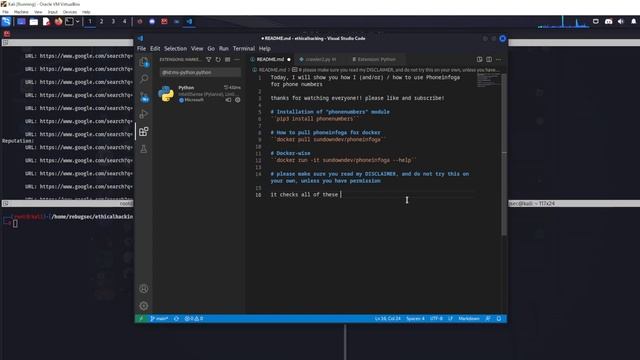Open the Run and Debug view
640x360 pixels.
[x=144, y=114]
